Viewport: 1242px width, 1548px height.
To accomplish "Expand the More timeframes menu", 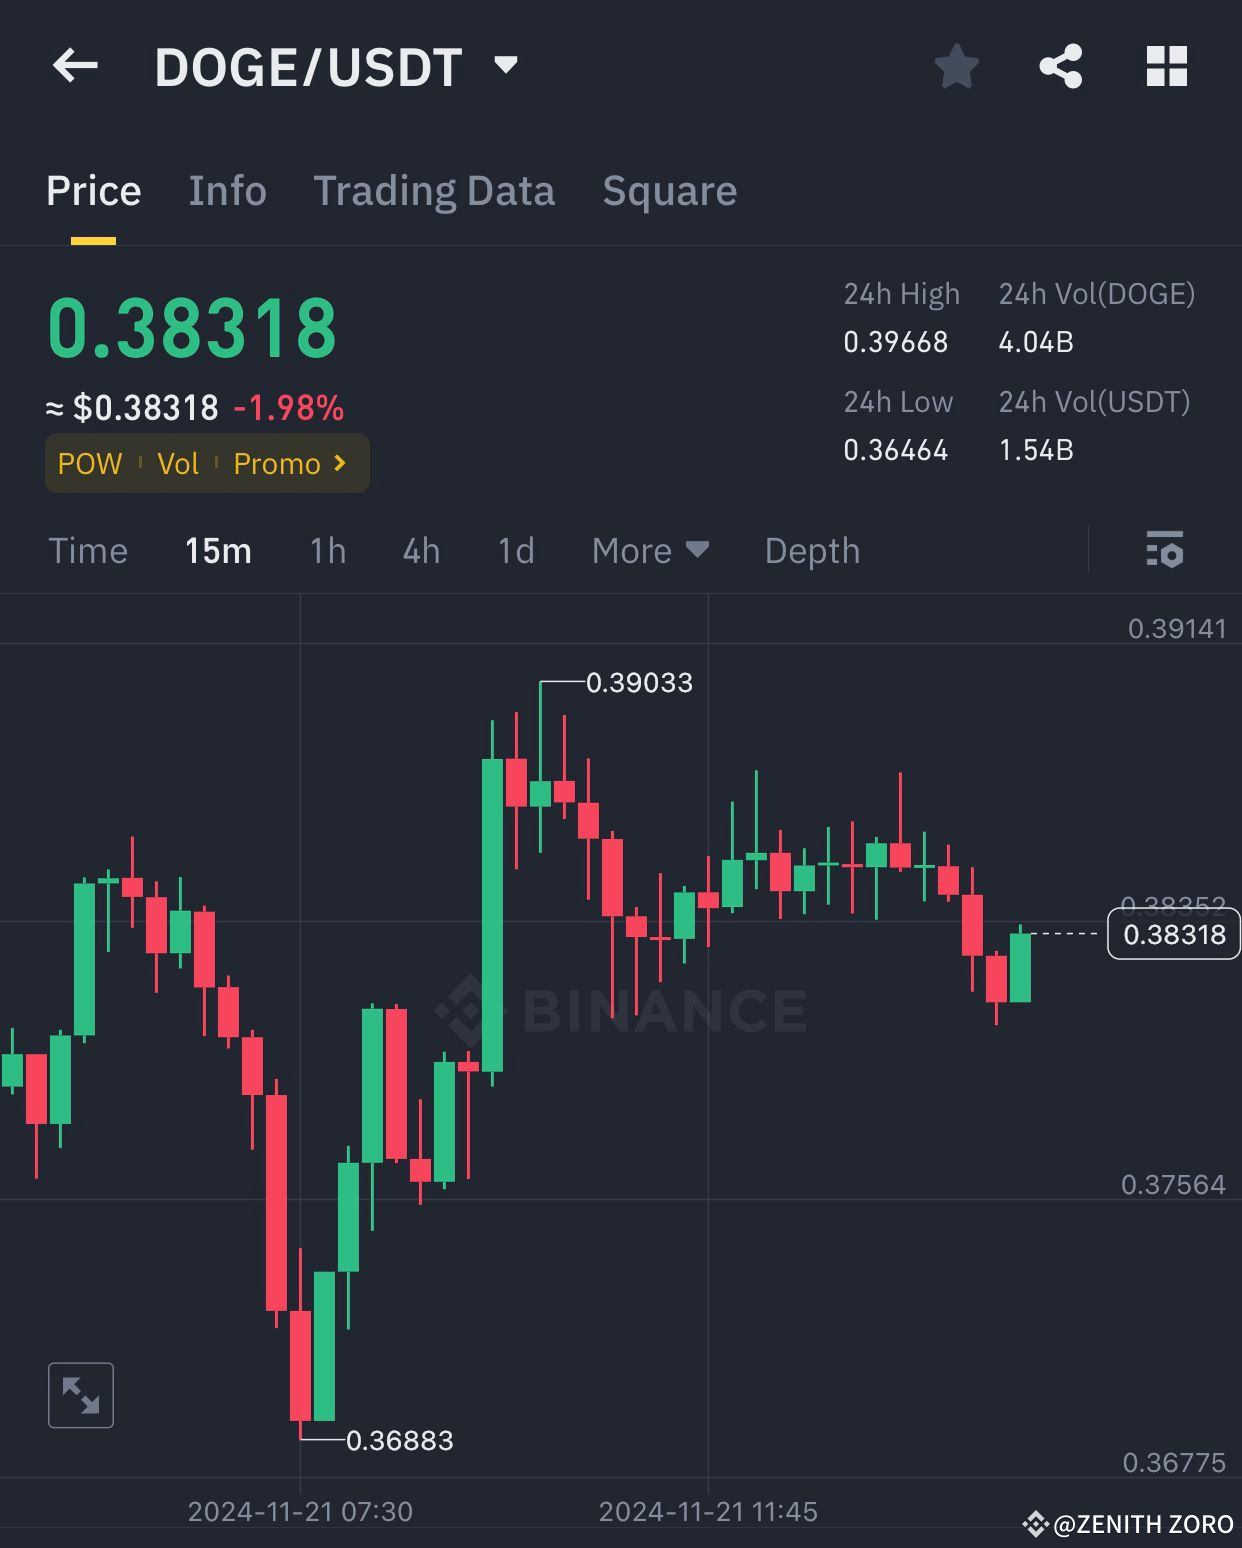I will [x=649, y=550].
